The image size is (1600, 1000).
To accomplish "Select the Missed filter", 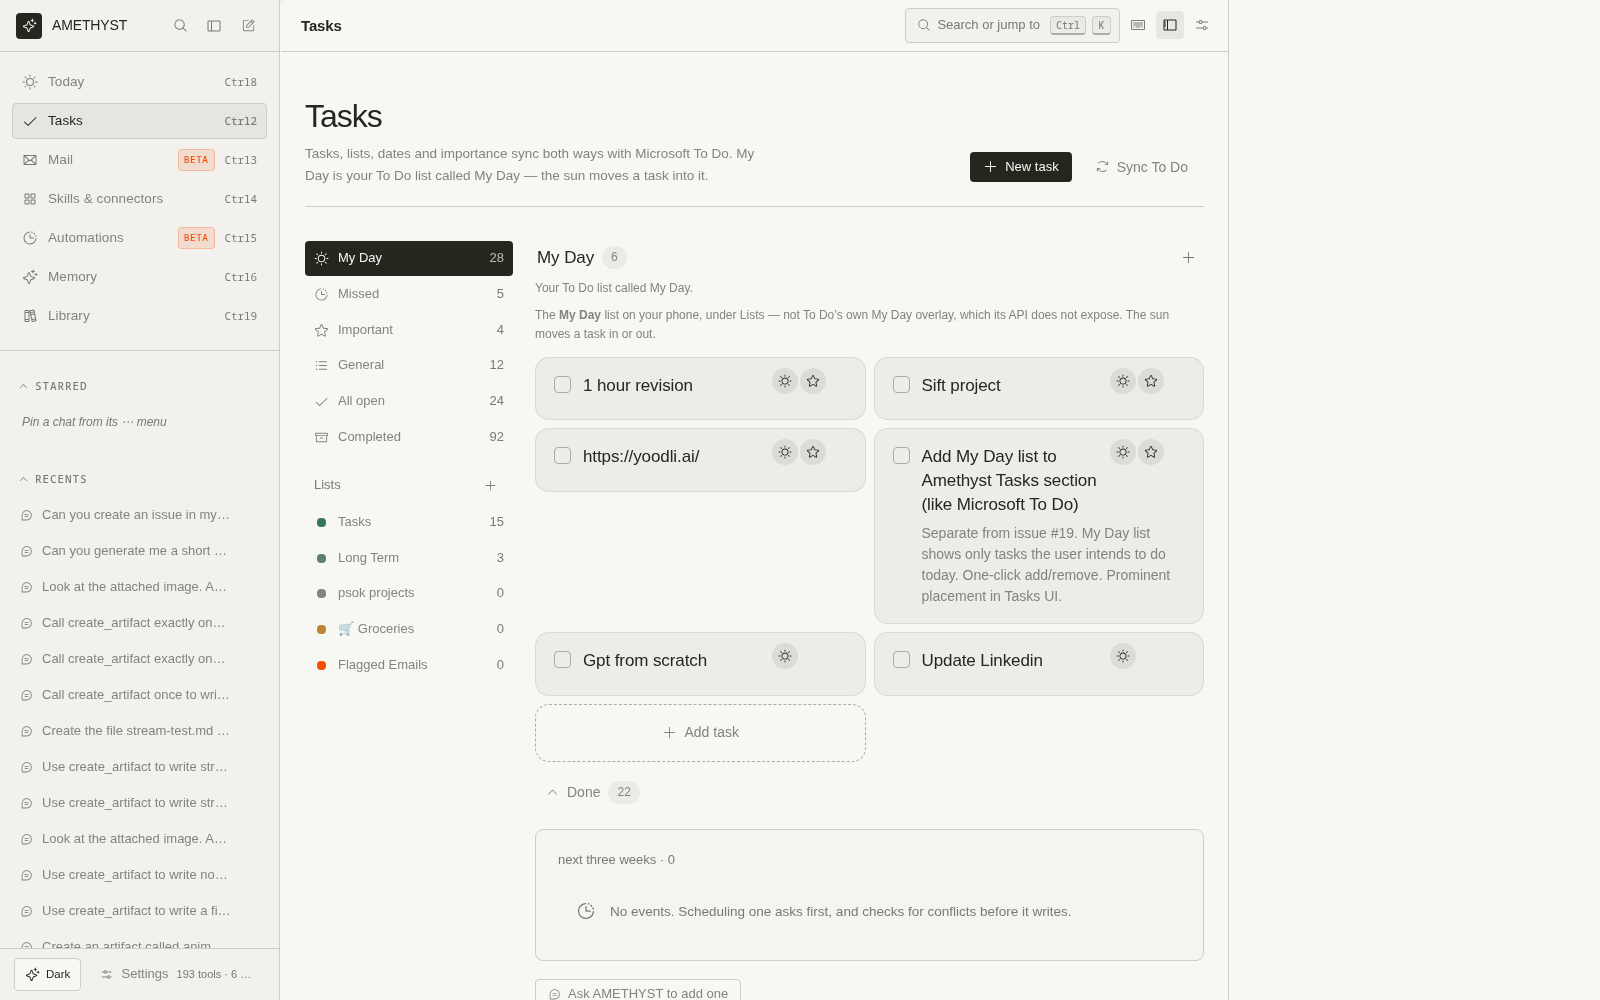I will (x=409, y=294).
